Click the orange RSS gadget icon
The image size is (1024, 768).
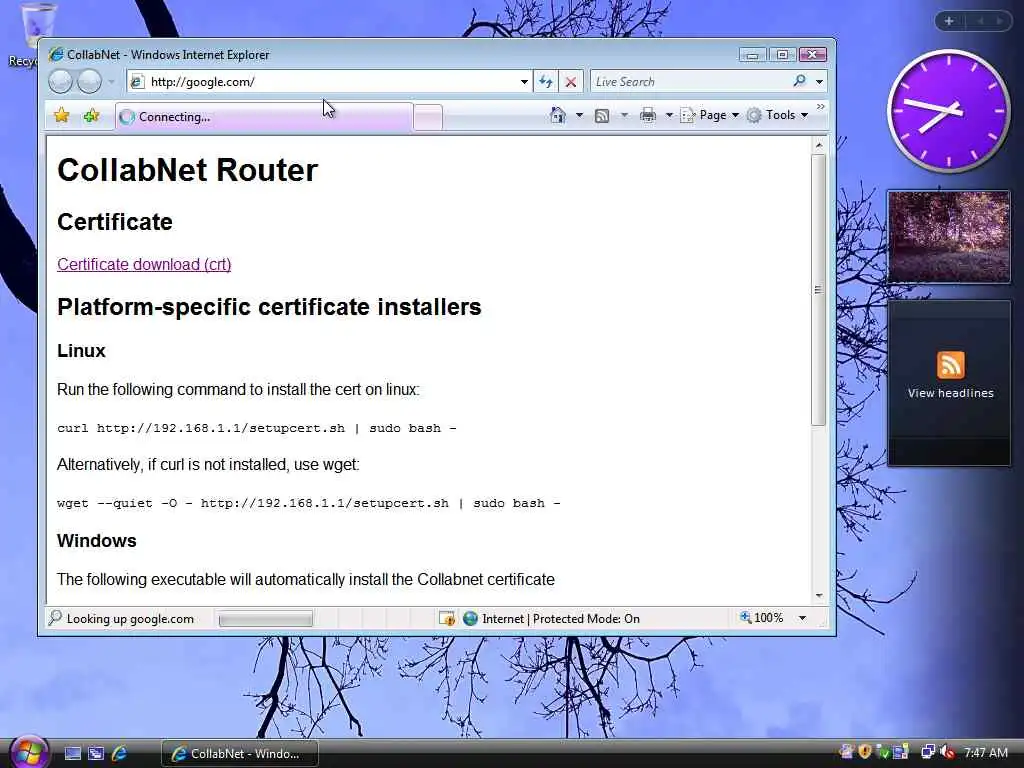(950, 365)
